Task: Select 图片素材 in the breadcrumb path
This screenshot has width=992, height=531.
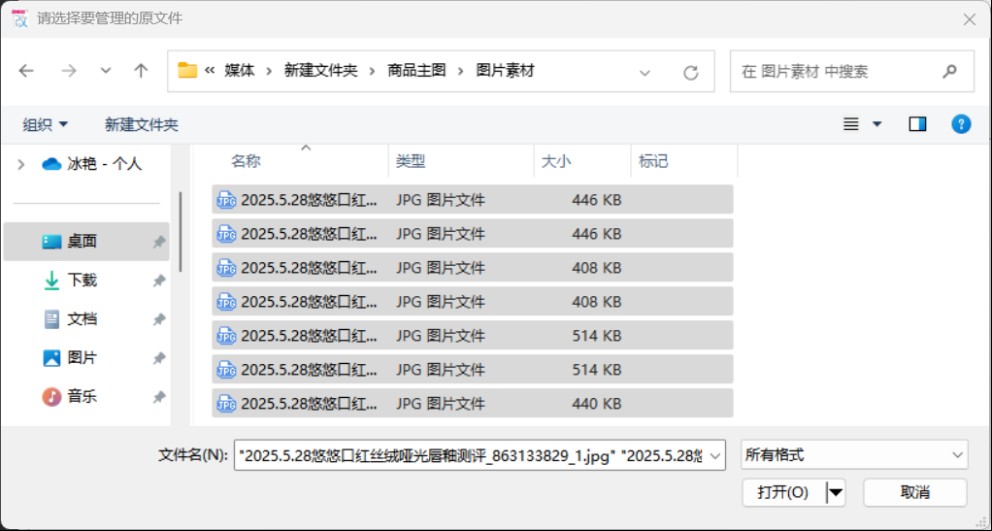Action: point(505,70)
